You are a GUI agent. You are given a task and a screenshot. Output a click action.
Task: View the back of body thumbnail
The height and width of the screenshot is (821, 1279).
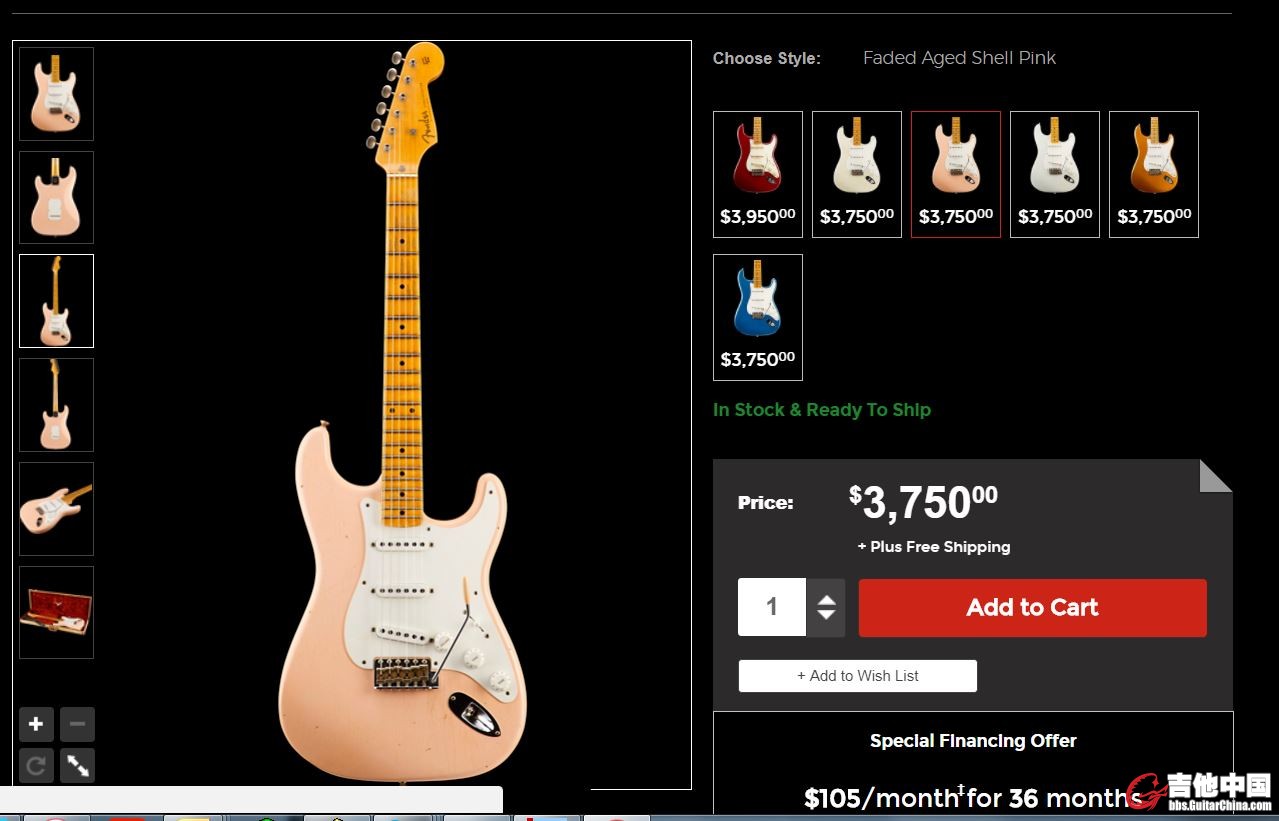56,197
